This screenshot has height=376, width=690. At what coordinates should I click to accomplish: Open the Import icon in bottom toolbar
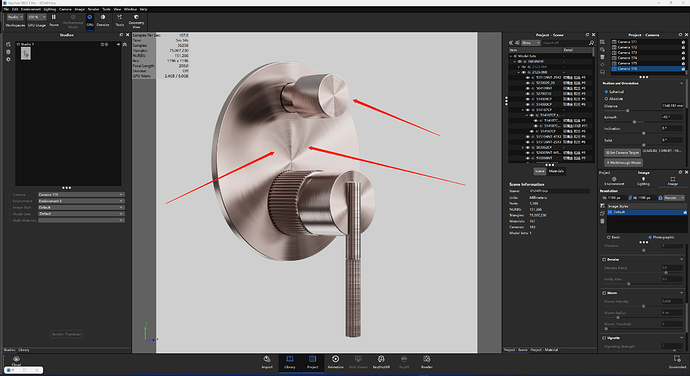267,362
